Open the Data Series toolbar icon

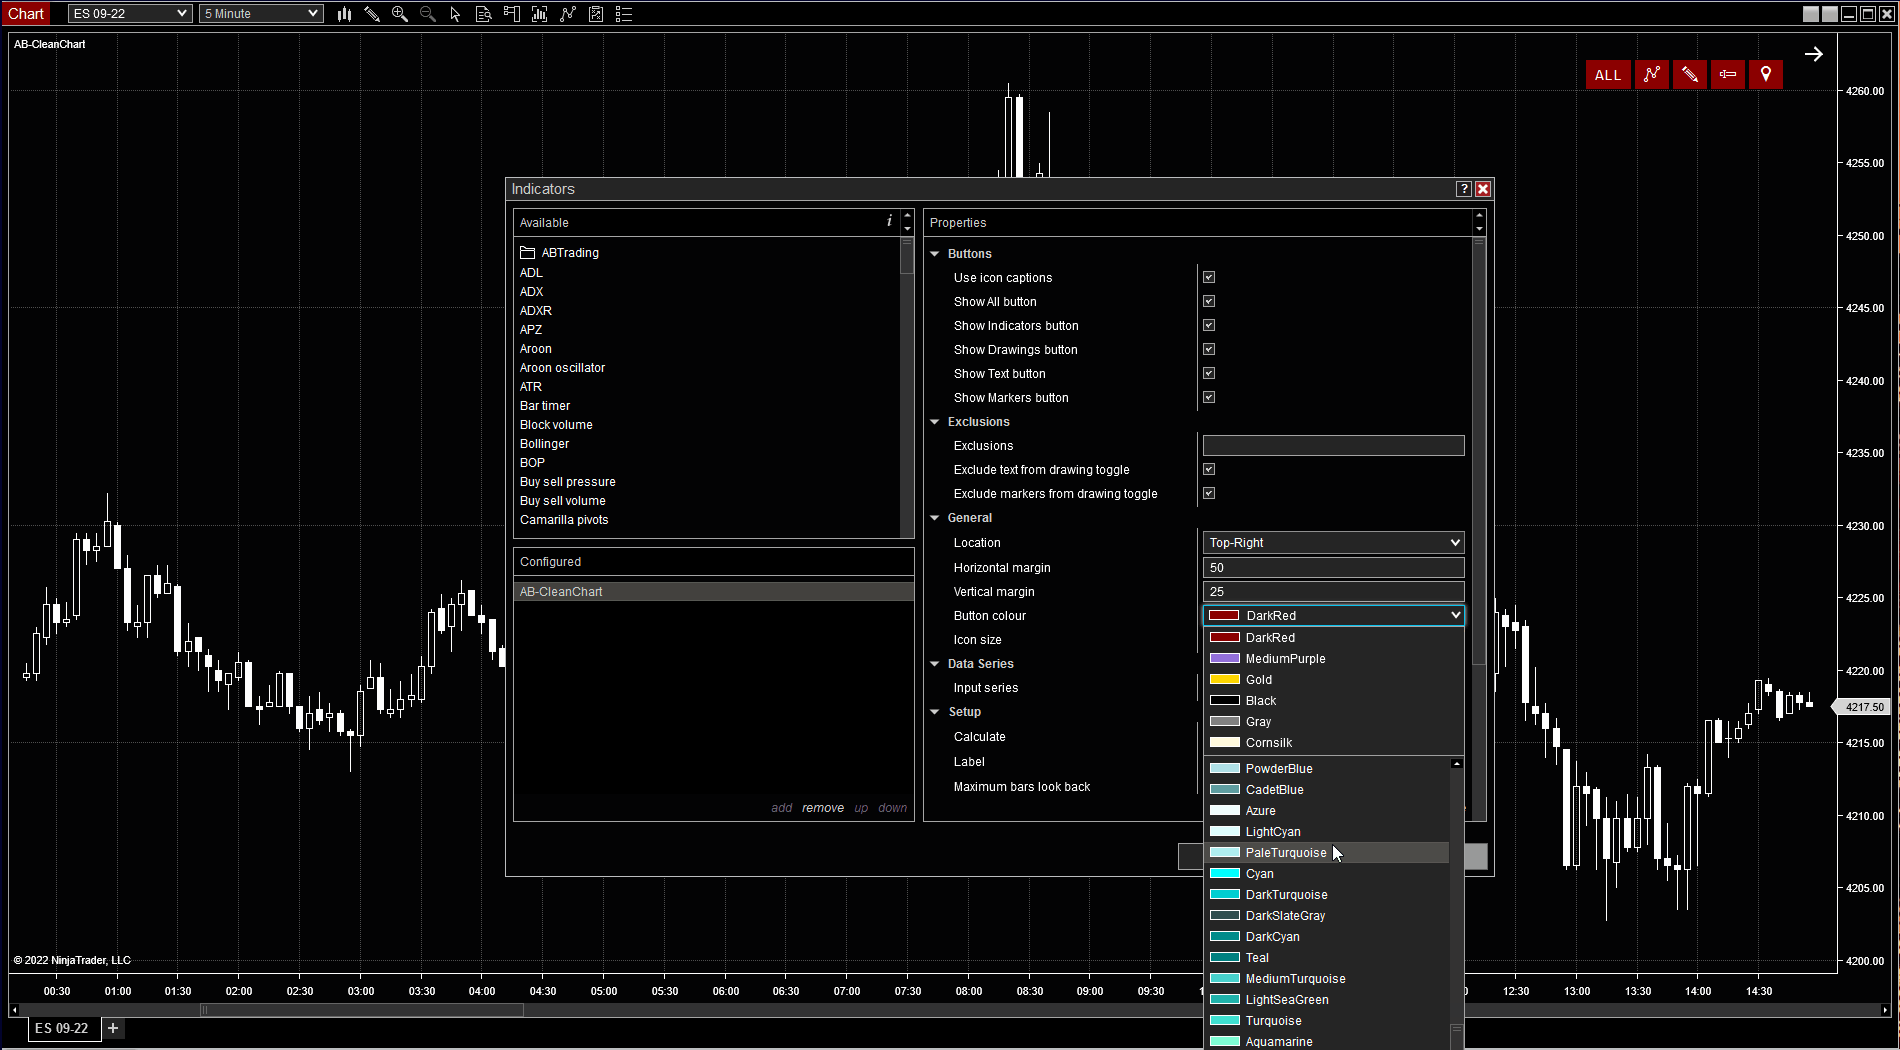(x=540, y=14)
